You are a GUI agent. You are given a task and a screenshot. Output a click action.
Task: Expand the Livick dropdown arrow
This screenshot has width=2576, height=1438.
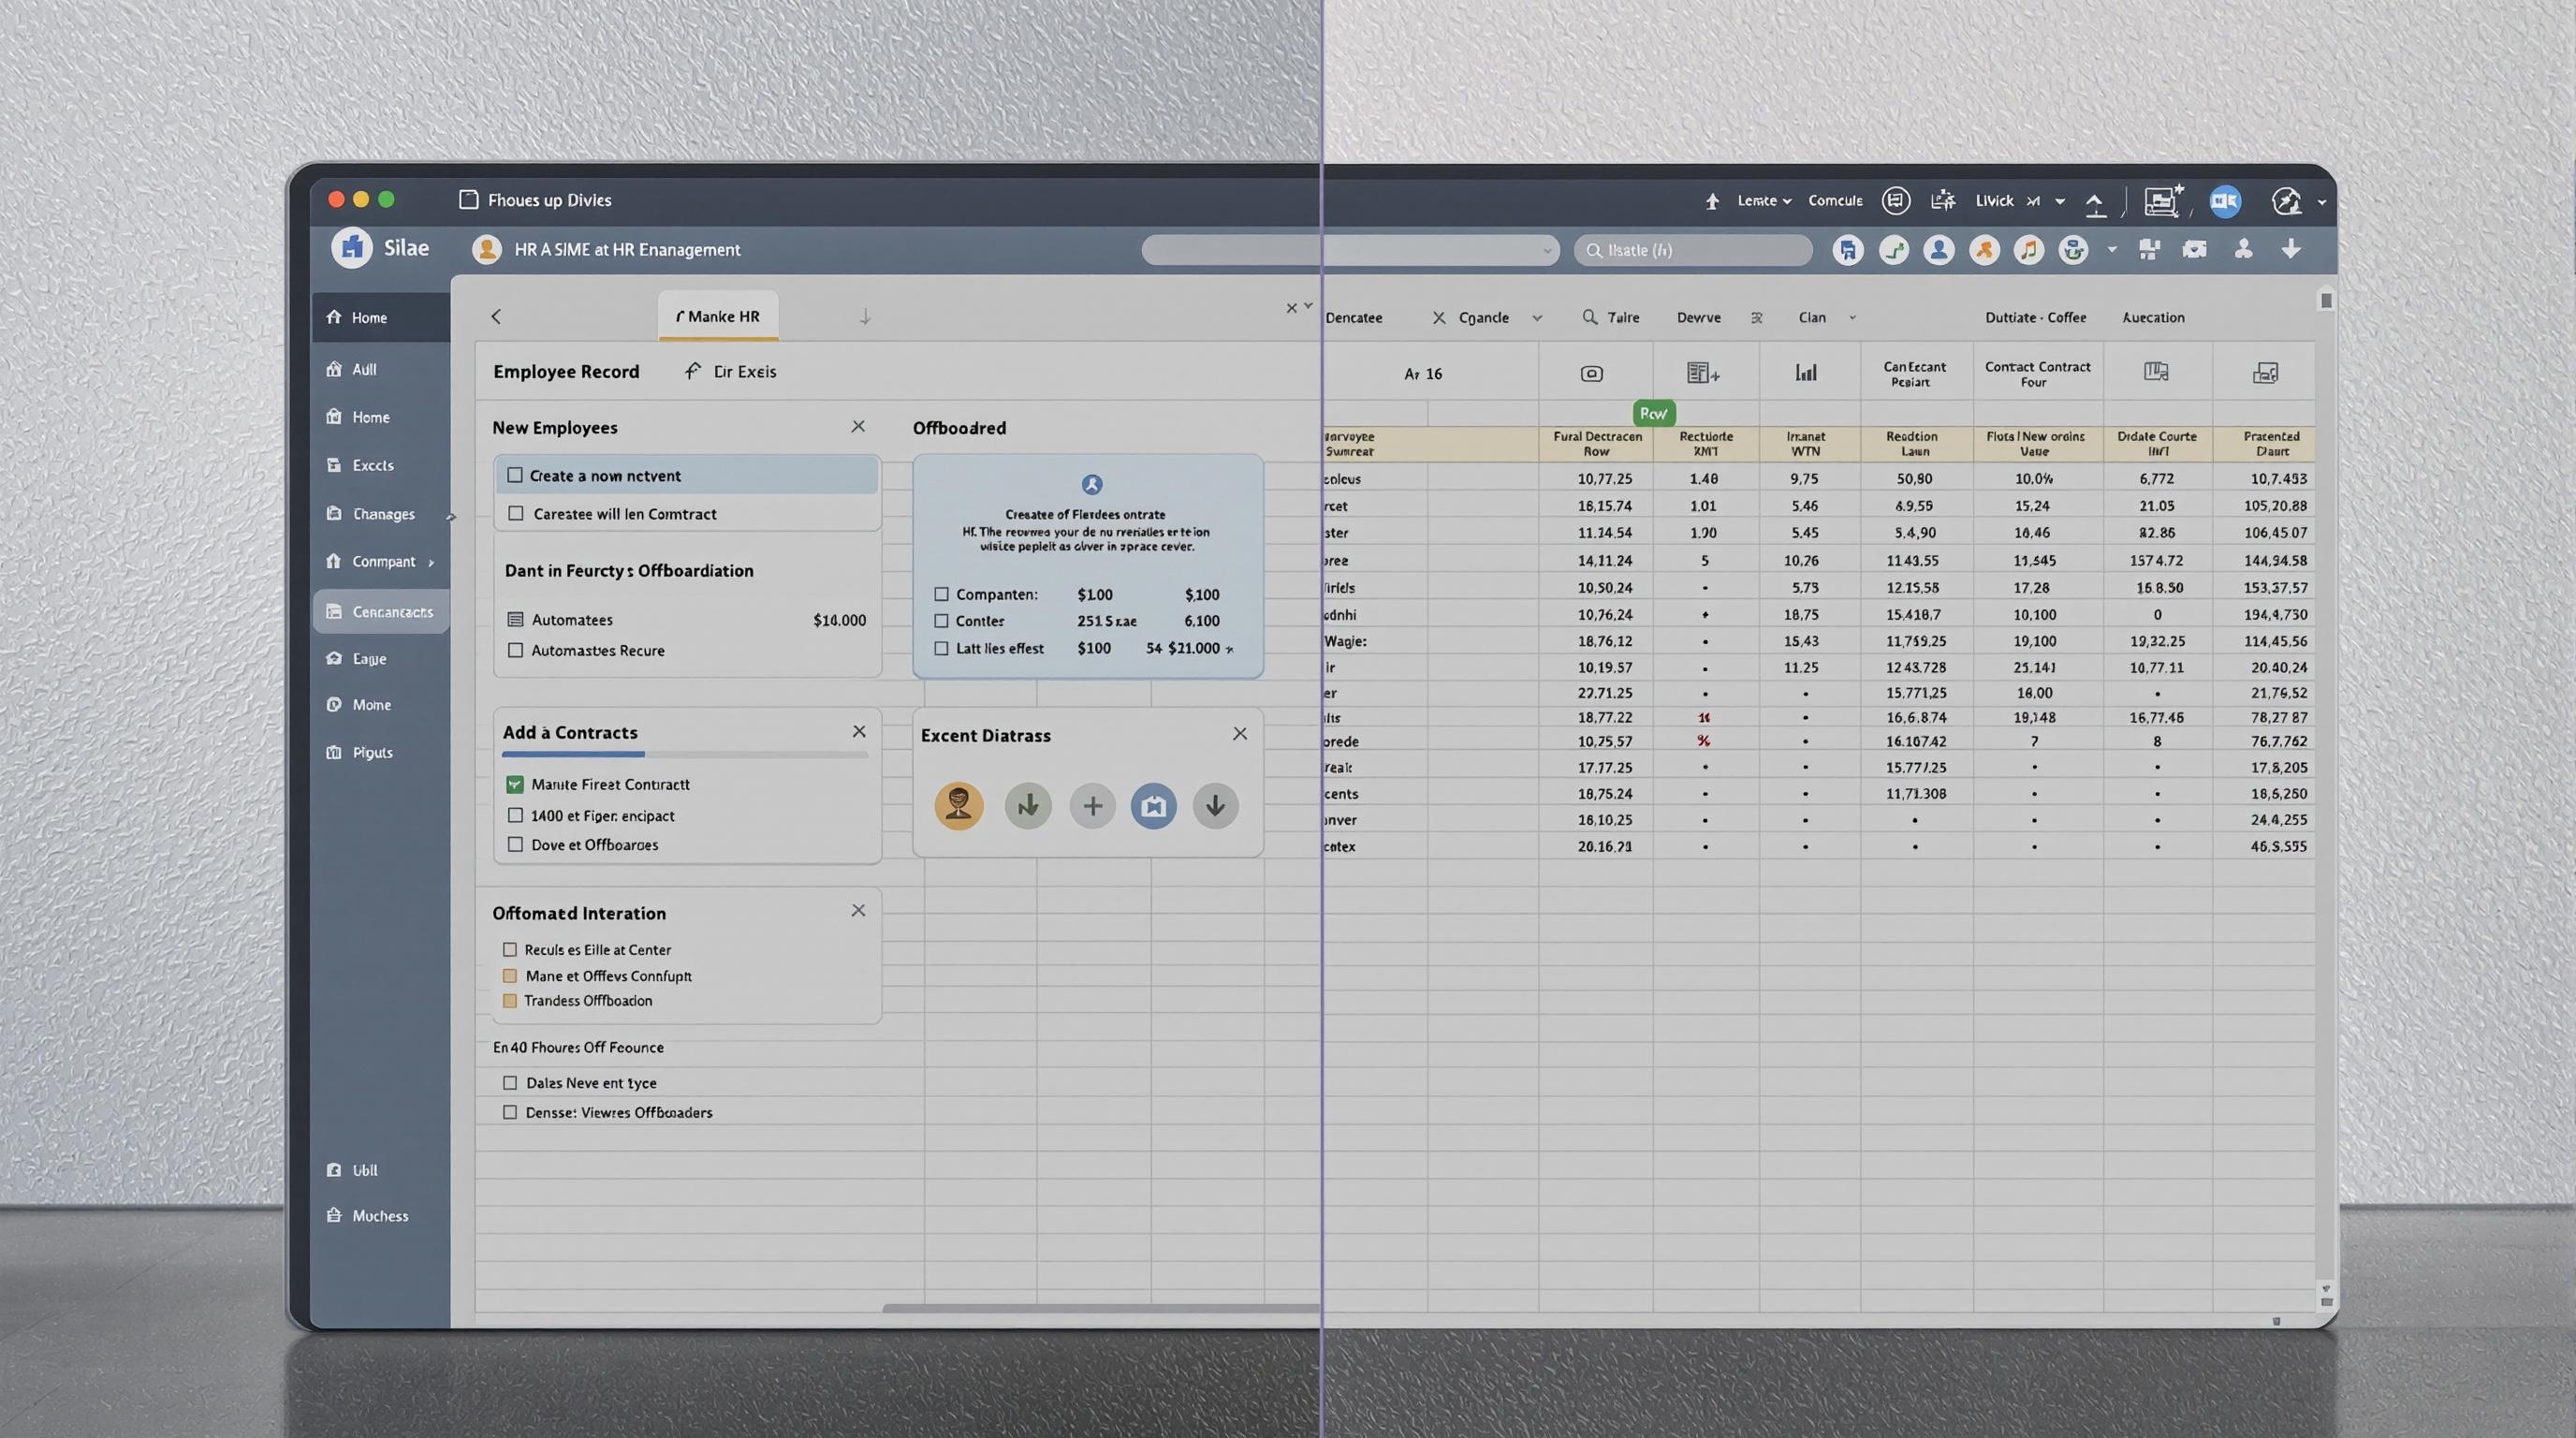[x=2060, y=201]
